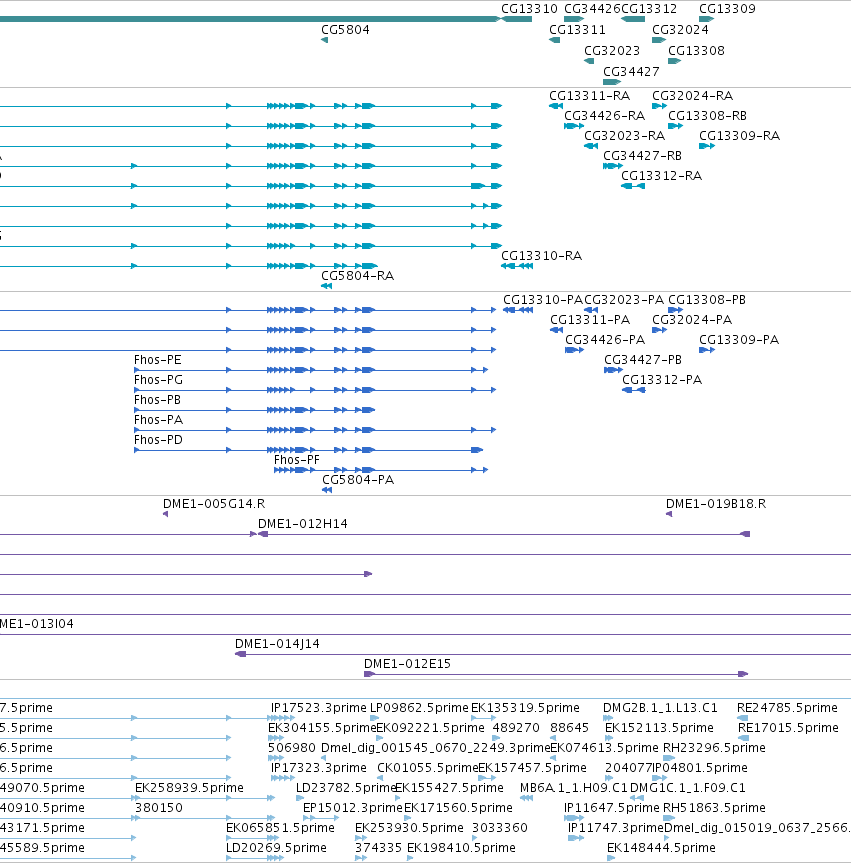Click EST 3033360 label

[x=500, y=828]
